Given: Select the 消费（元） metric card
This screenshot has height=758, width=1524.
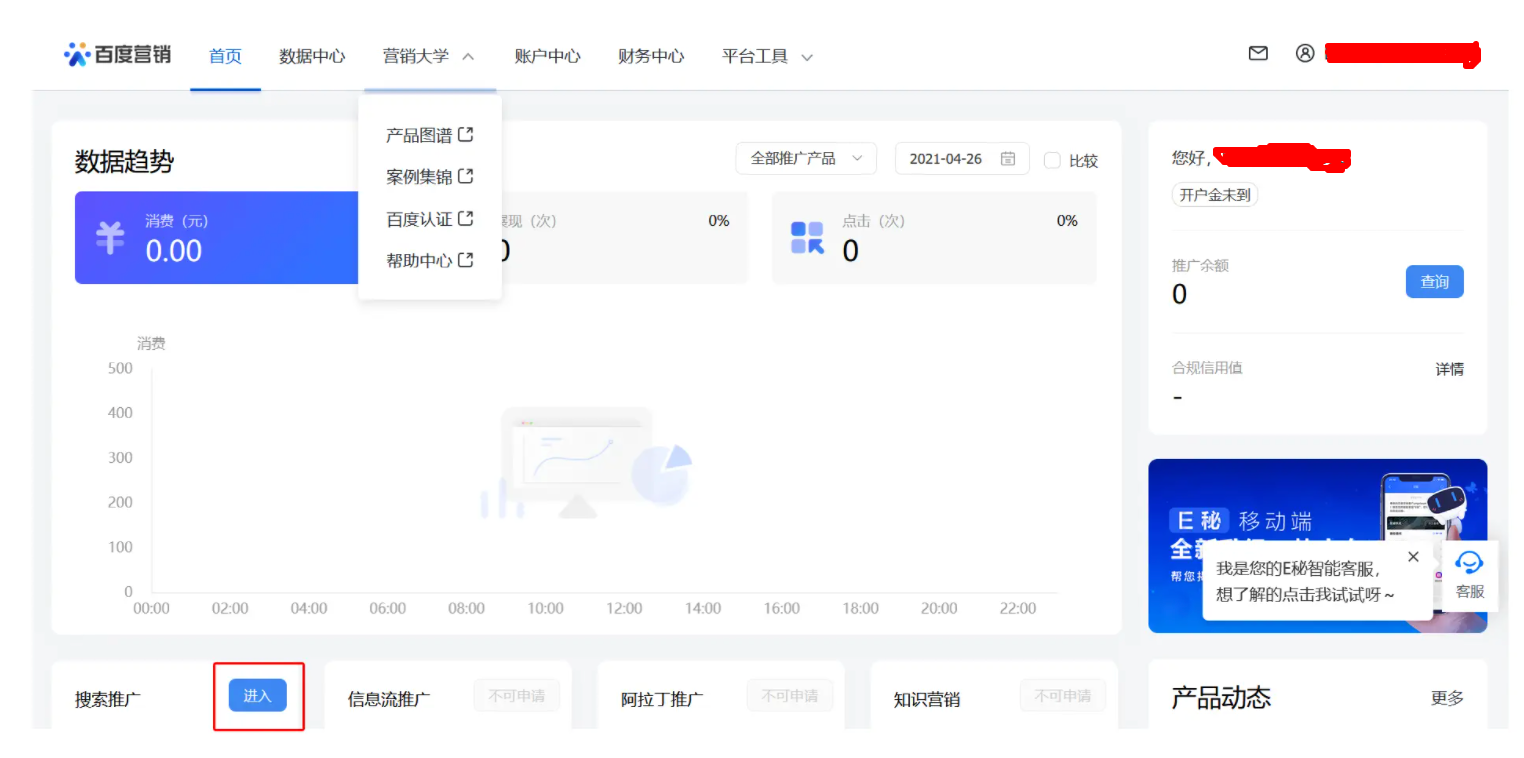Looking at the screenshot, I should [x=218, y=238].
